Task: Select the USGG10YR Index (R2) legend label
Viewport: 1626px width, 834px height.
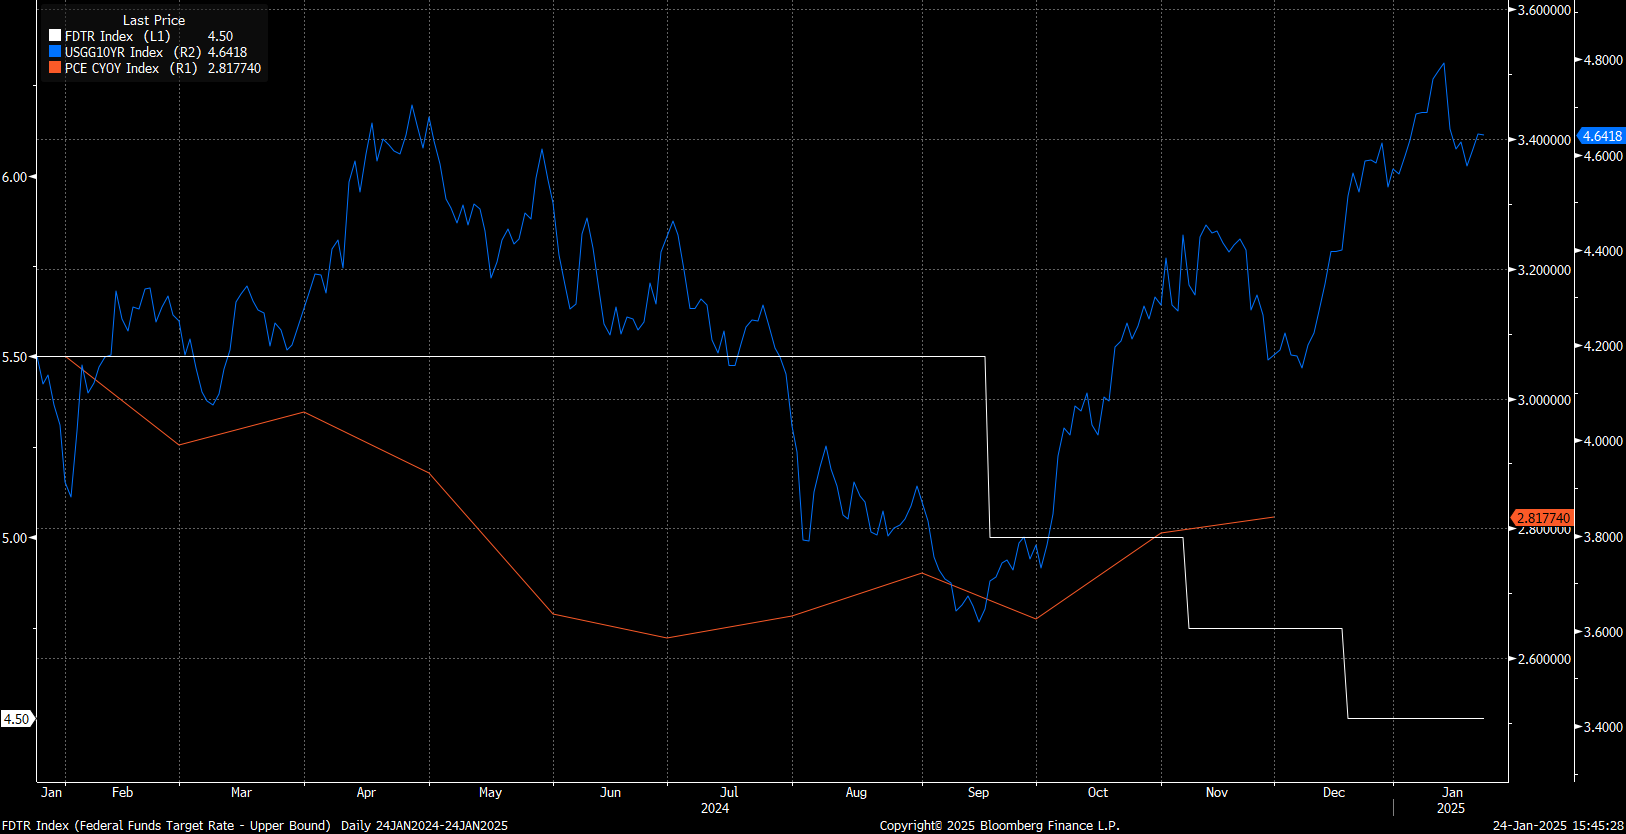Action: 133,52
